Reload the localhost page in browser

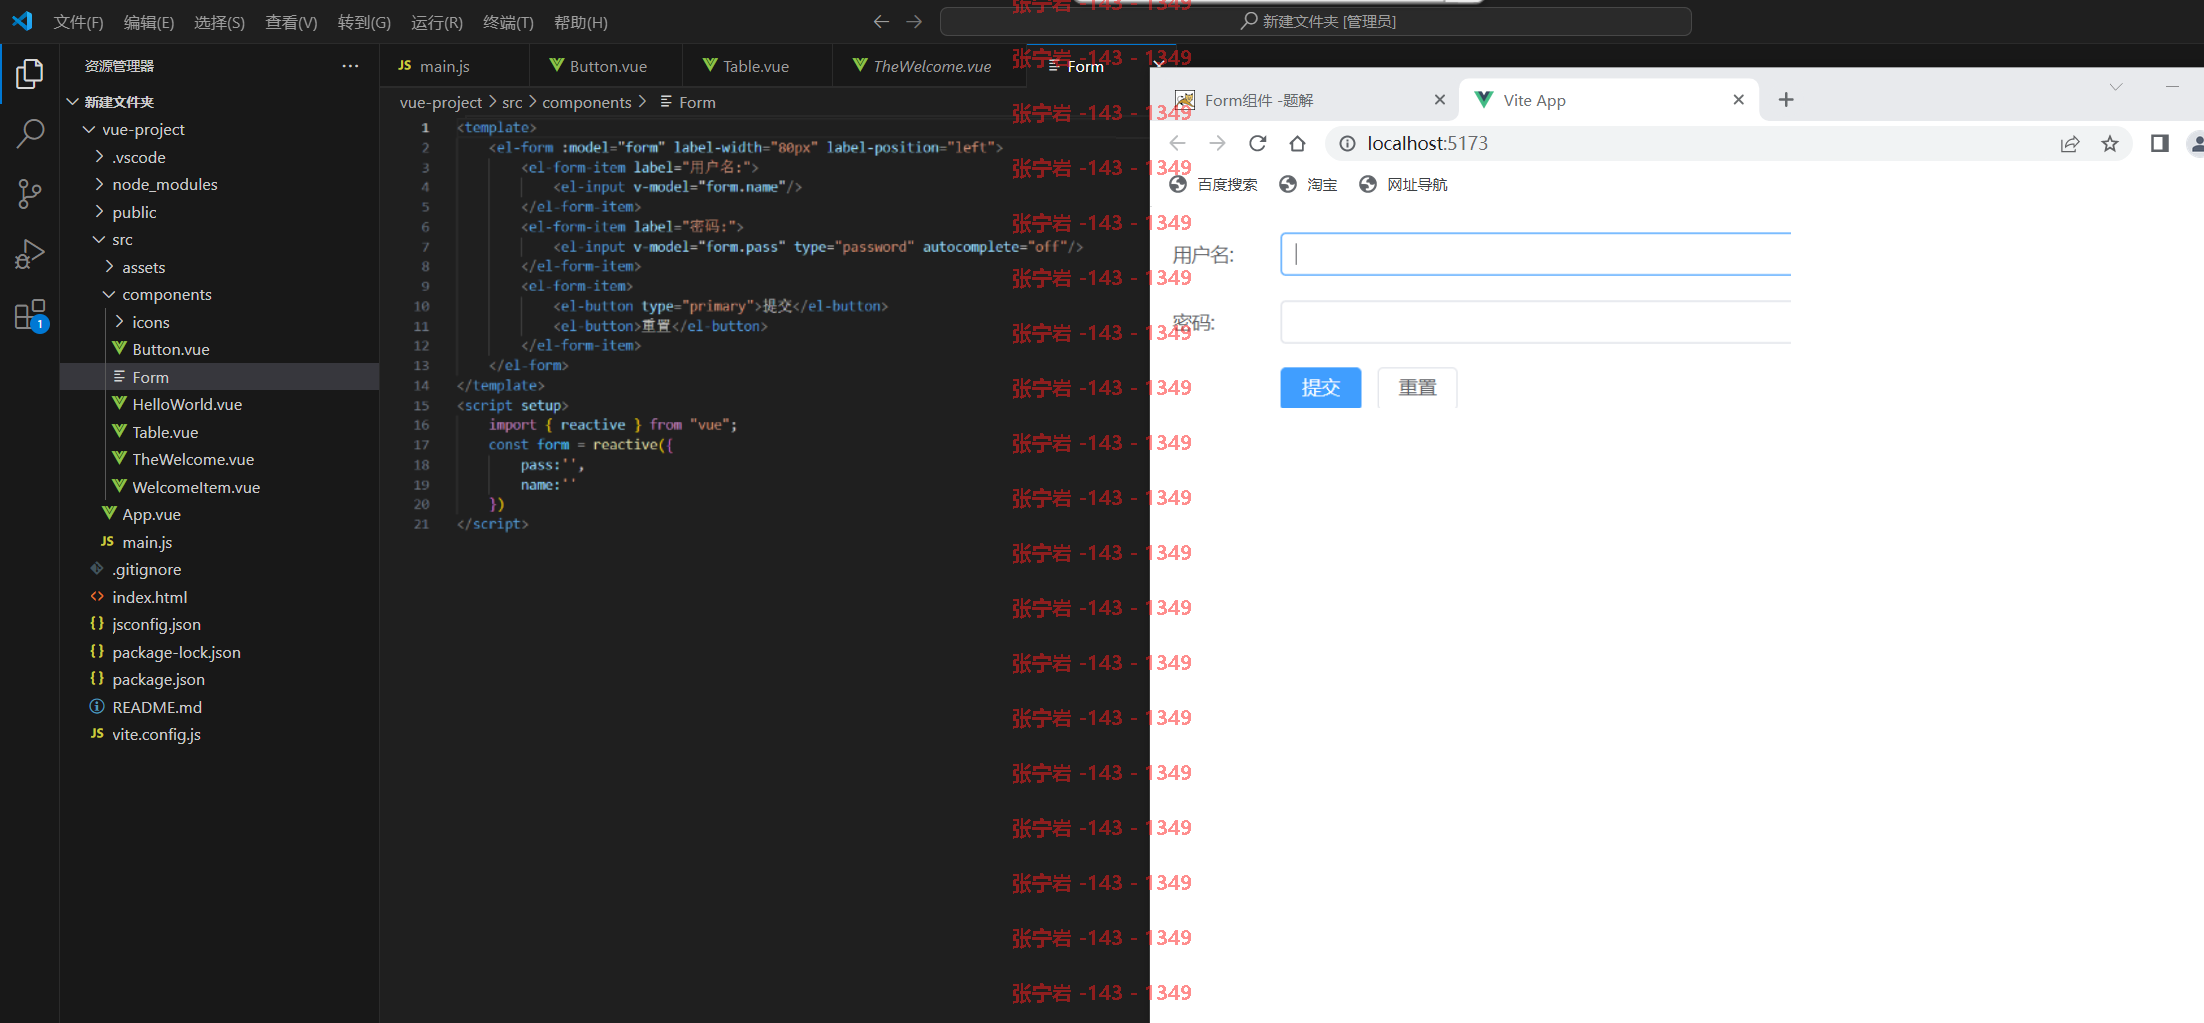point(1258,144)
